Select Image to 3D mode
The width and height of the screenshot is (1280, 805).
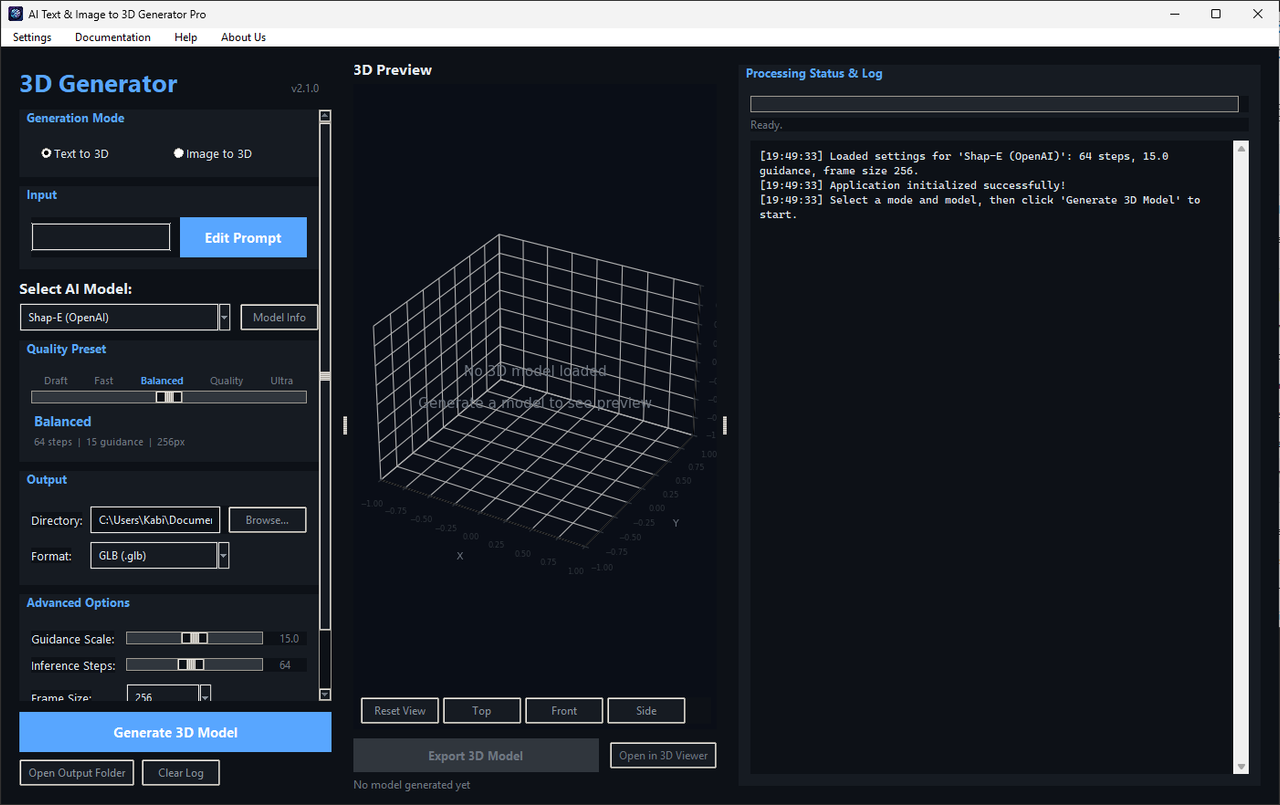point(213,154)
